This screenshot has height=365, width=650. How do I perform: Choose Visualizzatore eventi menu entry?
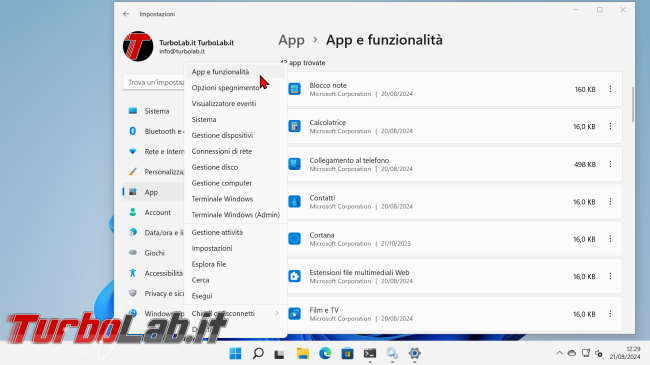(235, 103)
